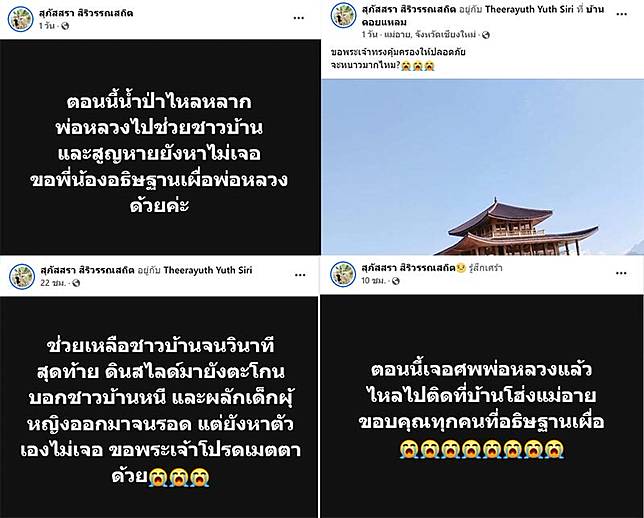Open tagged Theerayuth Yuth Siri in bottom-left post
This screenshot has height=518, width=644.
tap(208, 270)
